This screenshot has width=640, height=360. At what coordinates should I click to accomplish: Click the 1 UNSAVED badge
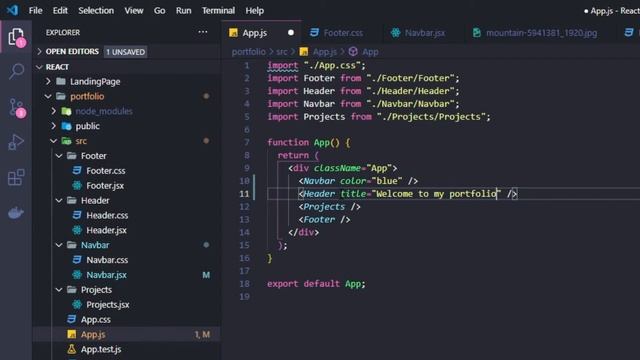(x=125, y=52)
